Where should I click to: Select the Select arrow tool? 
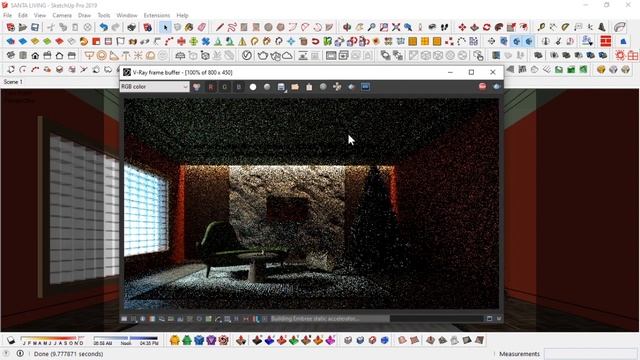(165, 27)
